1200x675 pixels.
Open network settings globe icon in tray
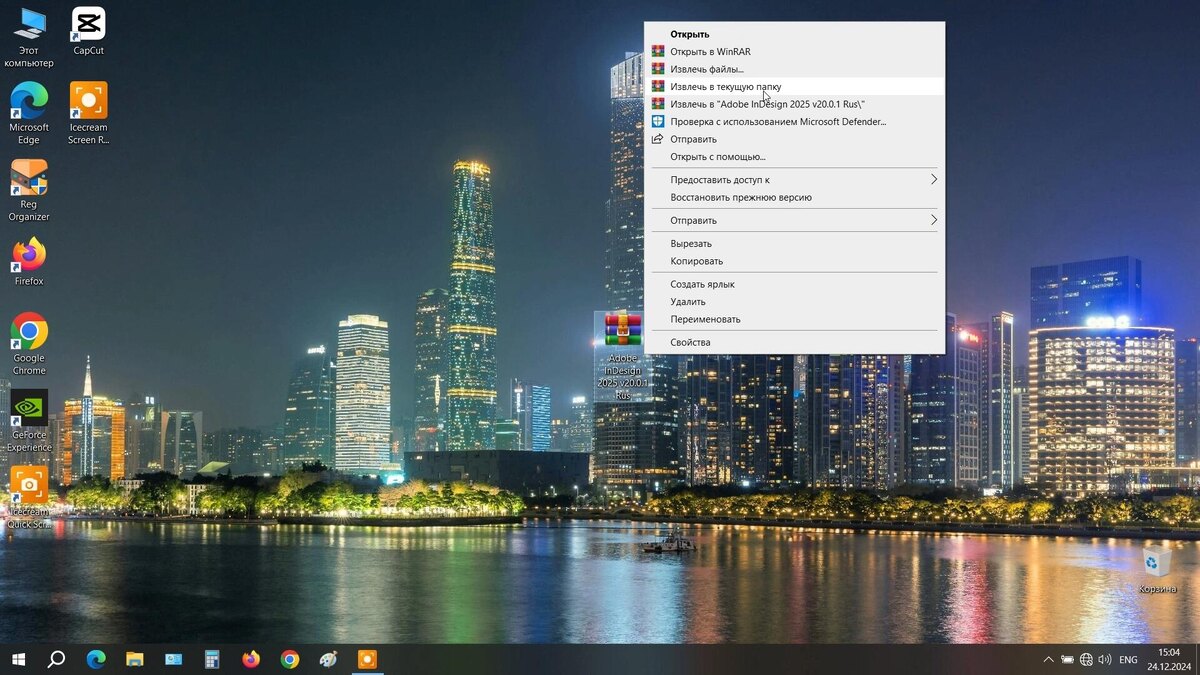[1086, 660]
